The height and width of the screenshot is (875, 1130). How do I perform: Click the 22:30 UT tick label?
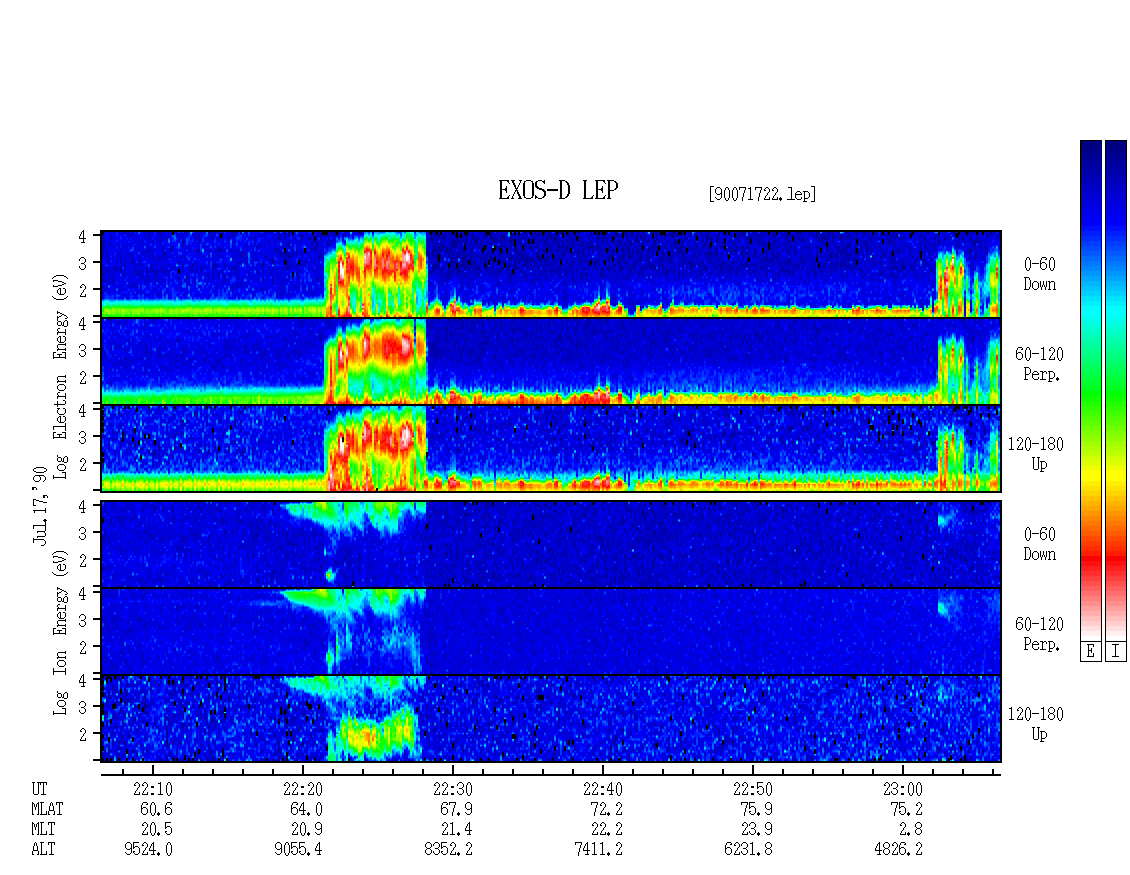coord(453,789)
